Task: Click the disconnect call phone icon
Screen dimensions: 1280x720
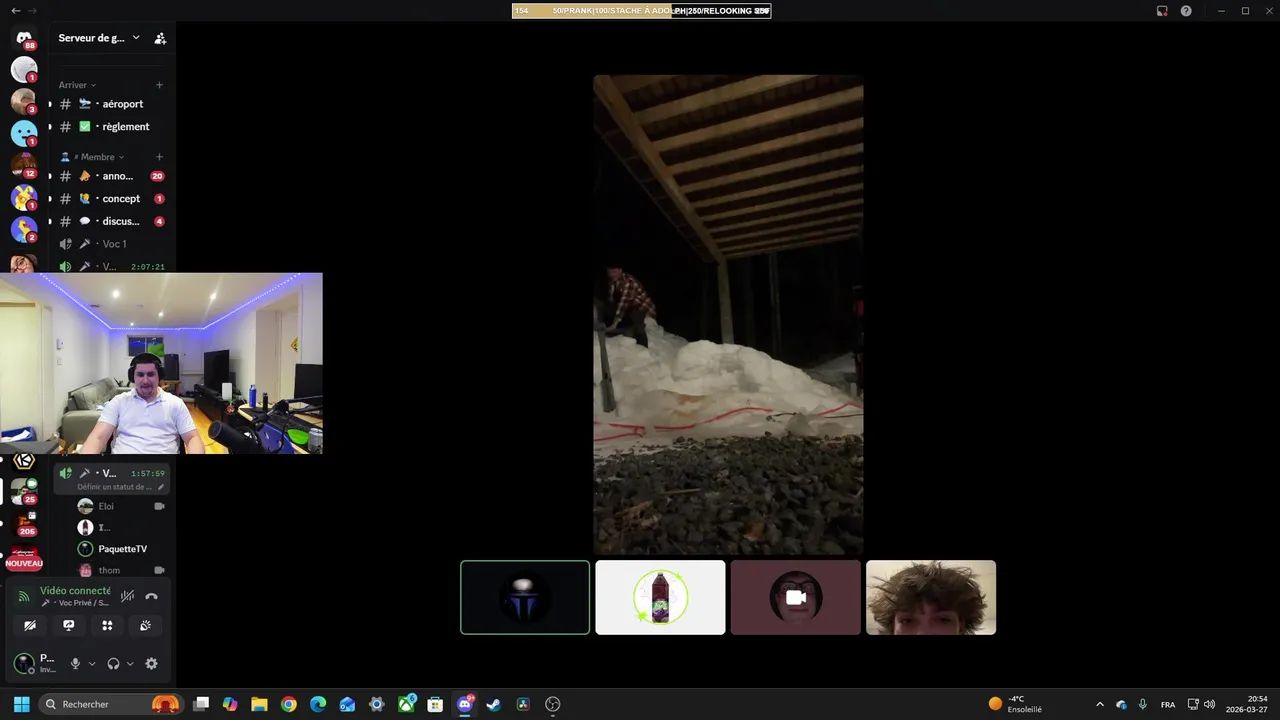Action: pyautogui.click(x=152, y=596)
